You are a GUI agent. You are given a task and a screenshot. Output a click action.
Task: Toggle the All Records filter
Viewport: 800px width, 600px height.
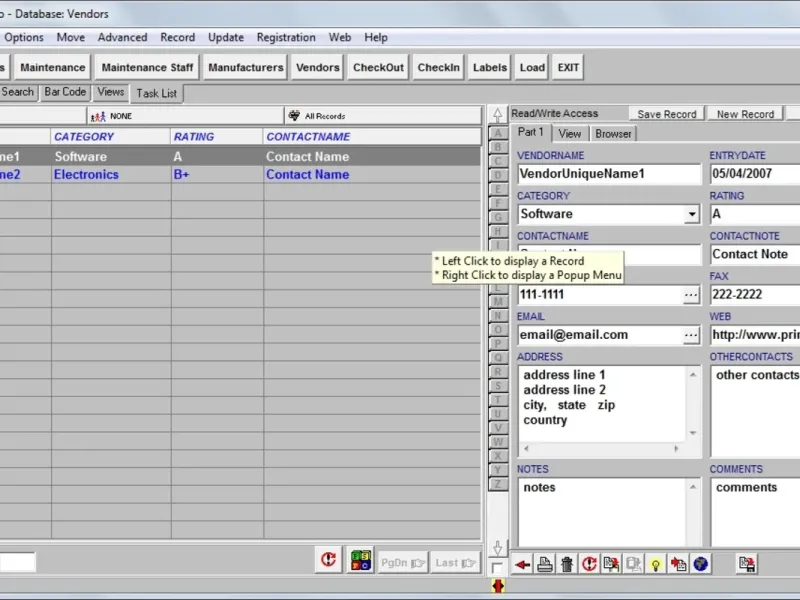[383, 116]
